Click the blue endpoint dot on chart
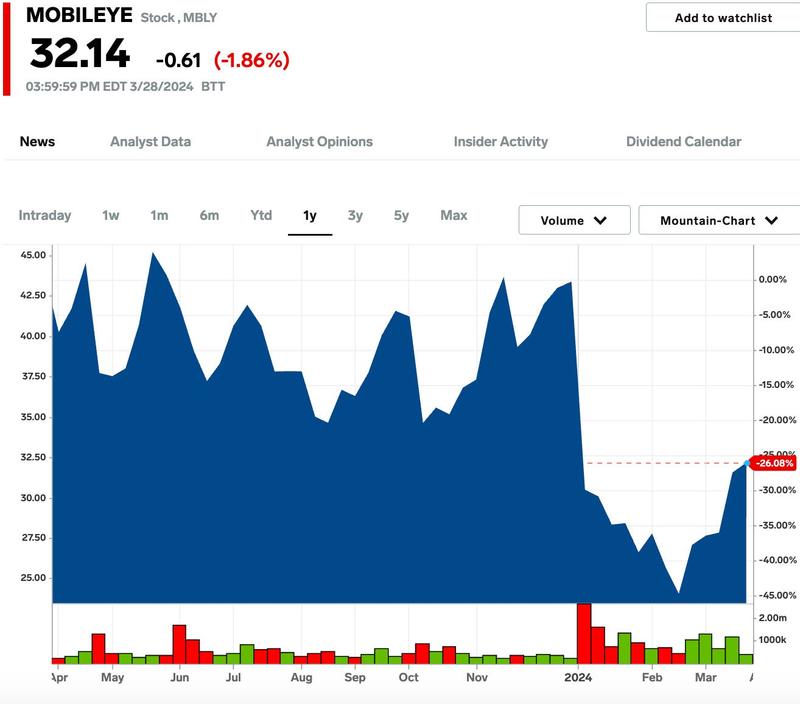The height and width of the screenshot is (704, 800). (747, 463)
